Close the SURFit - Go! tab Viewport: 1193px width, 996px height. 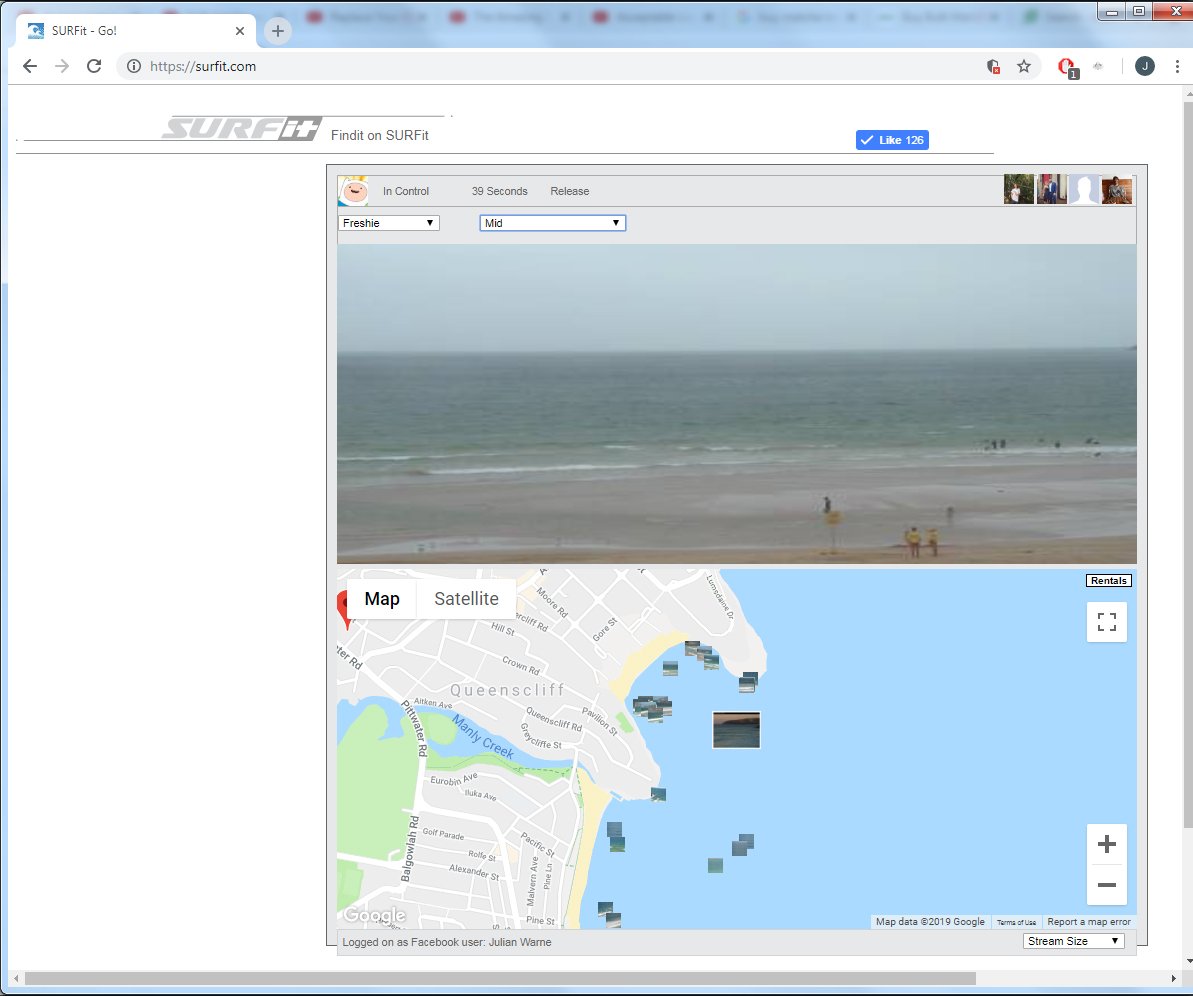pos(240,31)
